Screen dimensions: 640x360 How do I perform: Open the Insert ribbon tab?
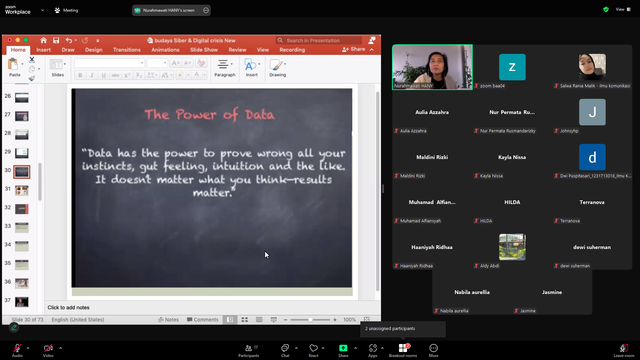43,50
